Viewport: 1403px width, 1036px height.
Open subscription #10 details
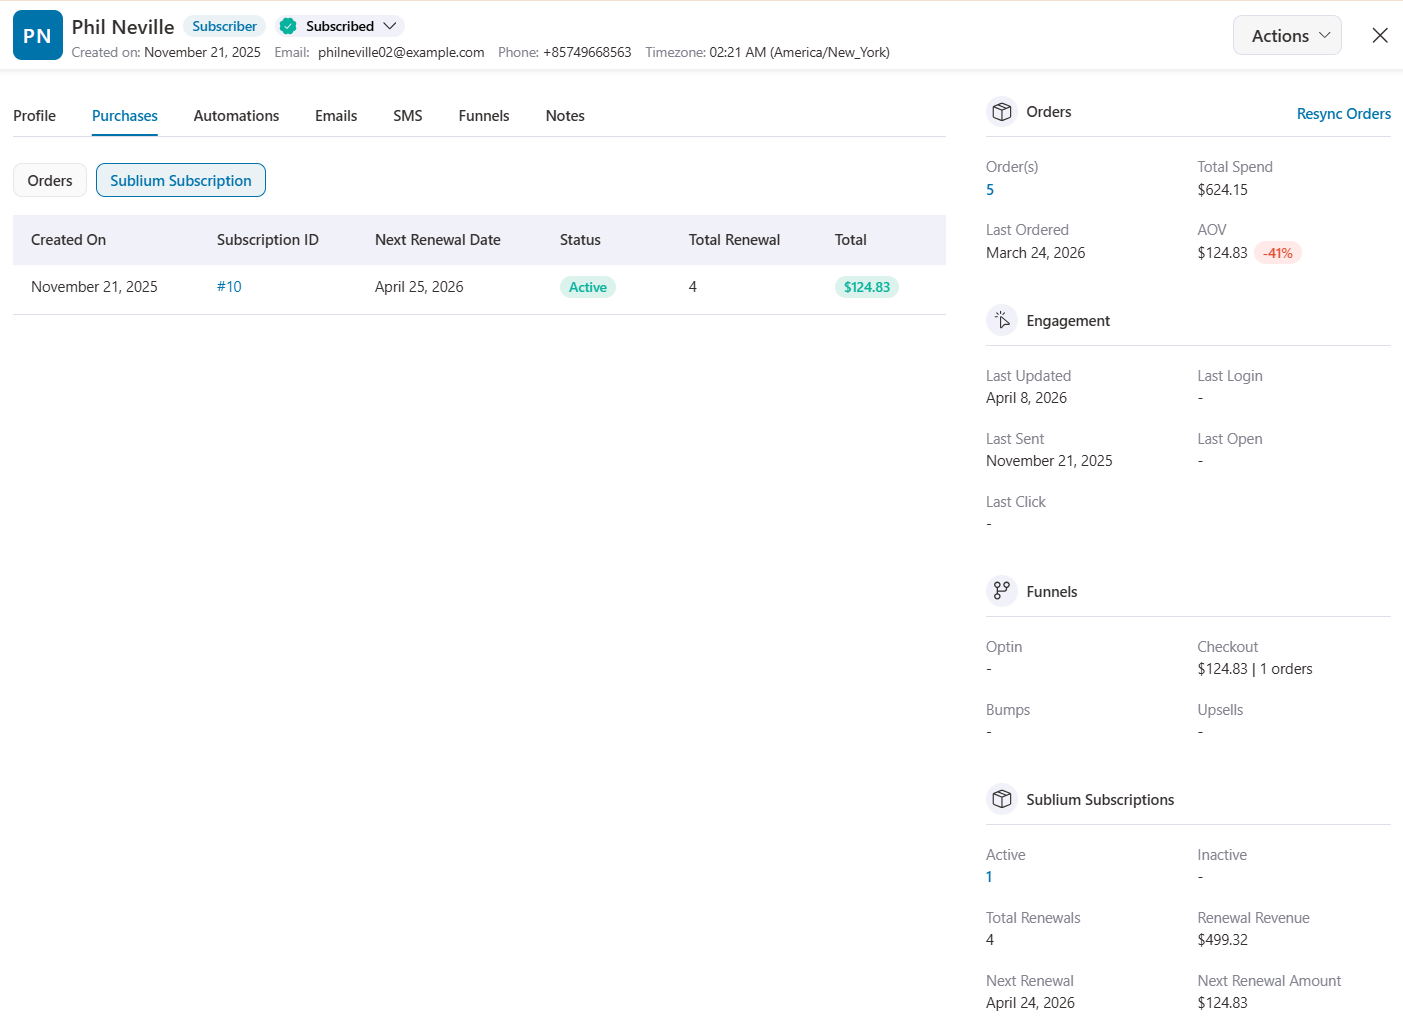tap(229, 287)
